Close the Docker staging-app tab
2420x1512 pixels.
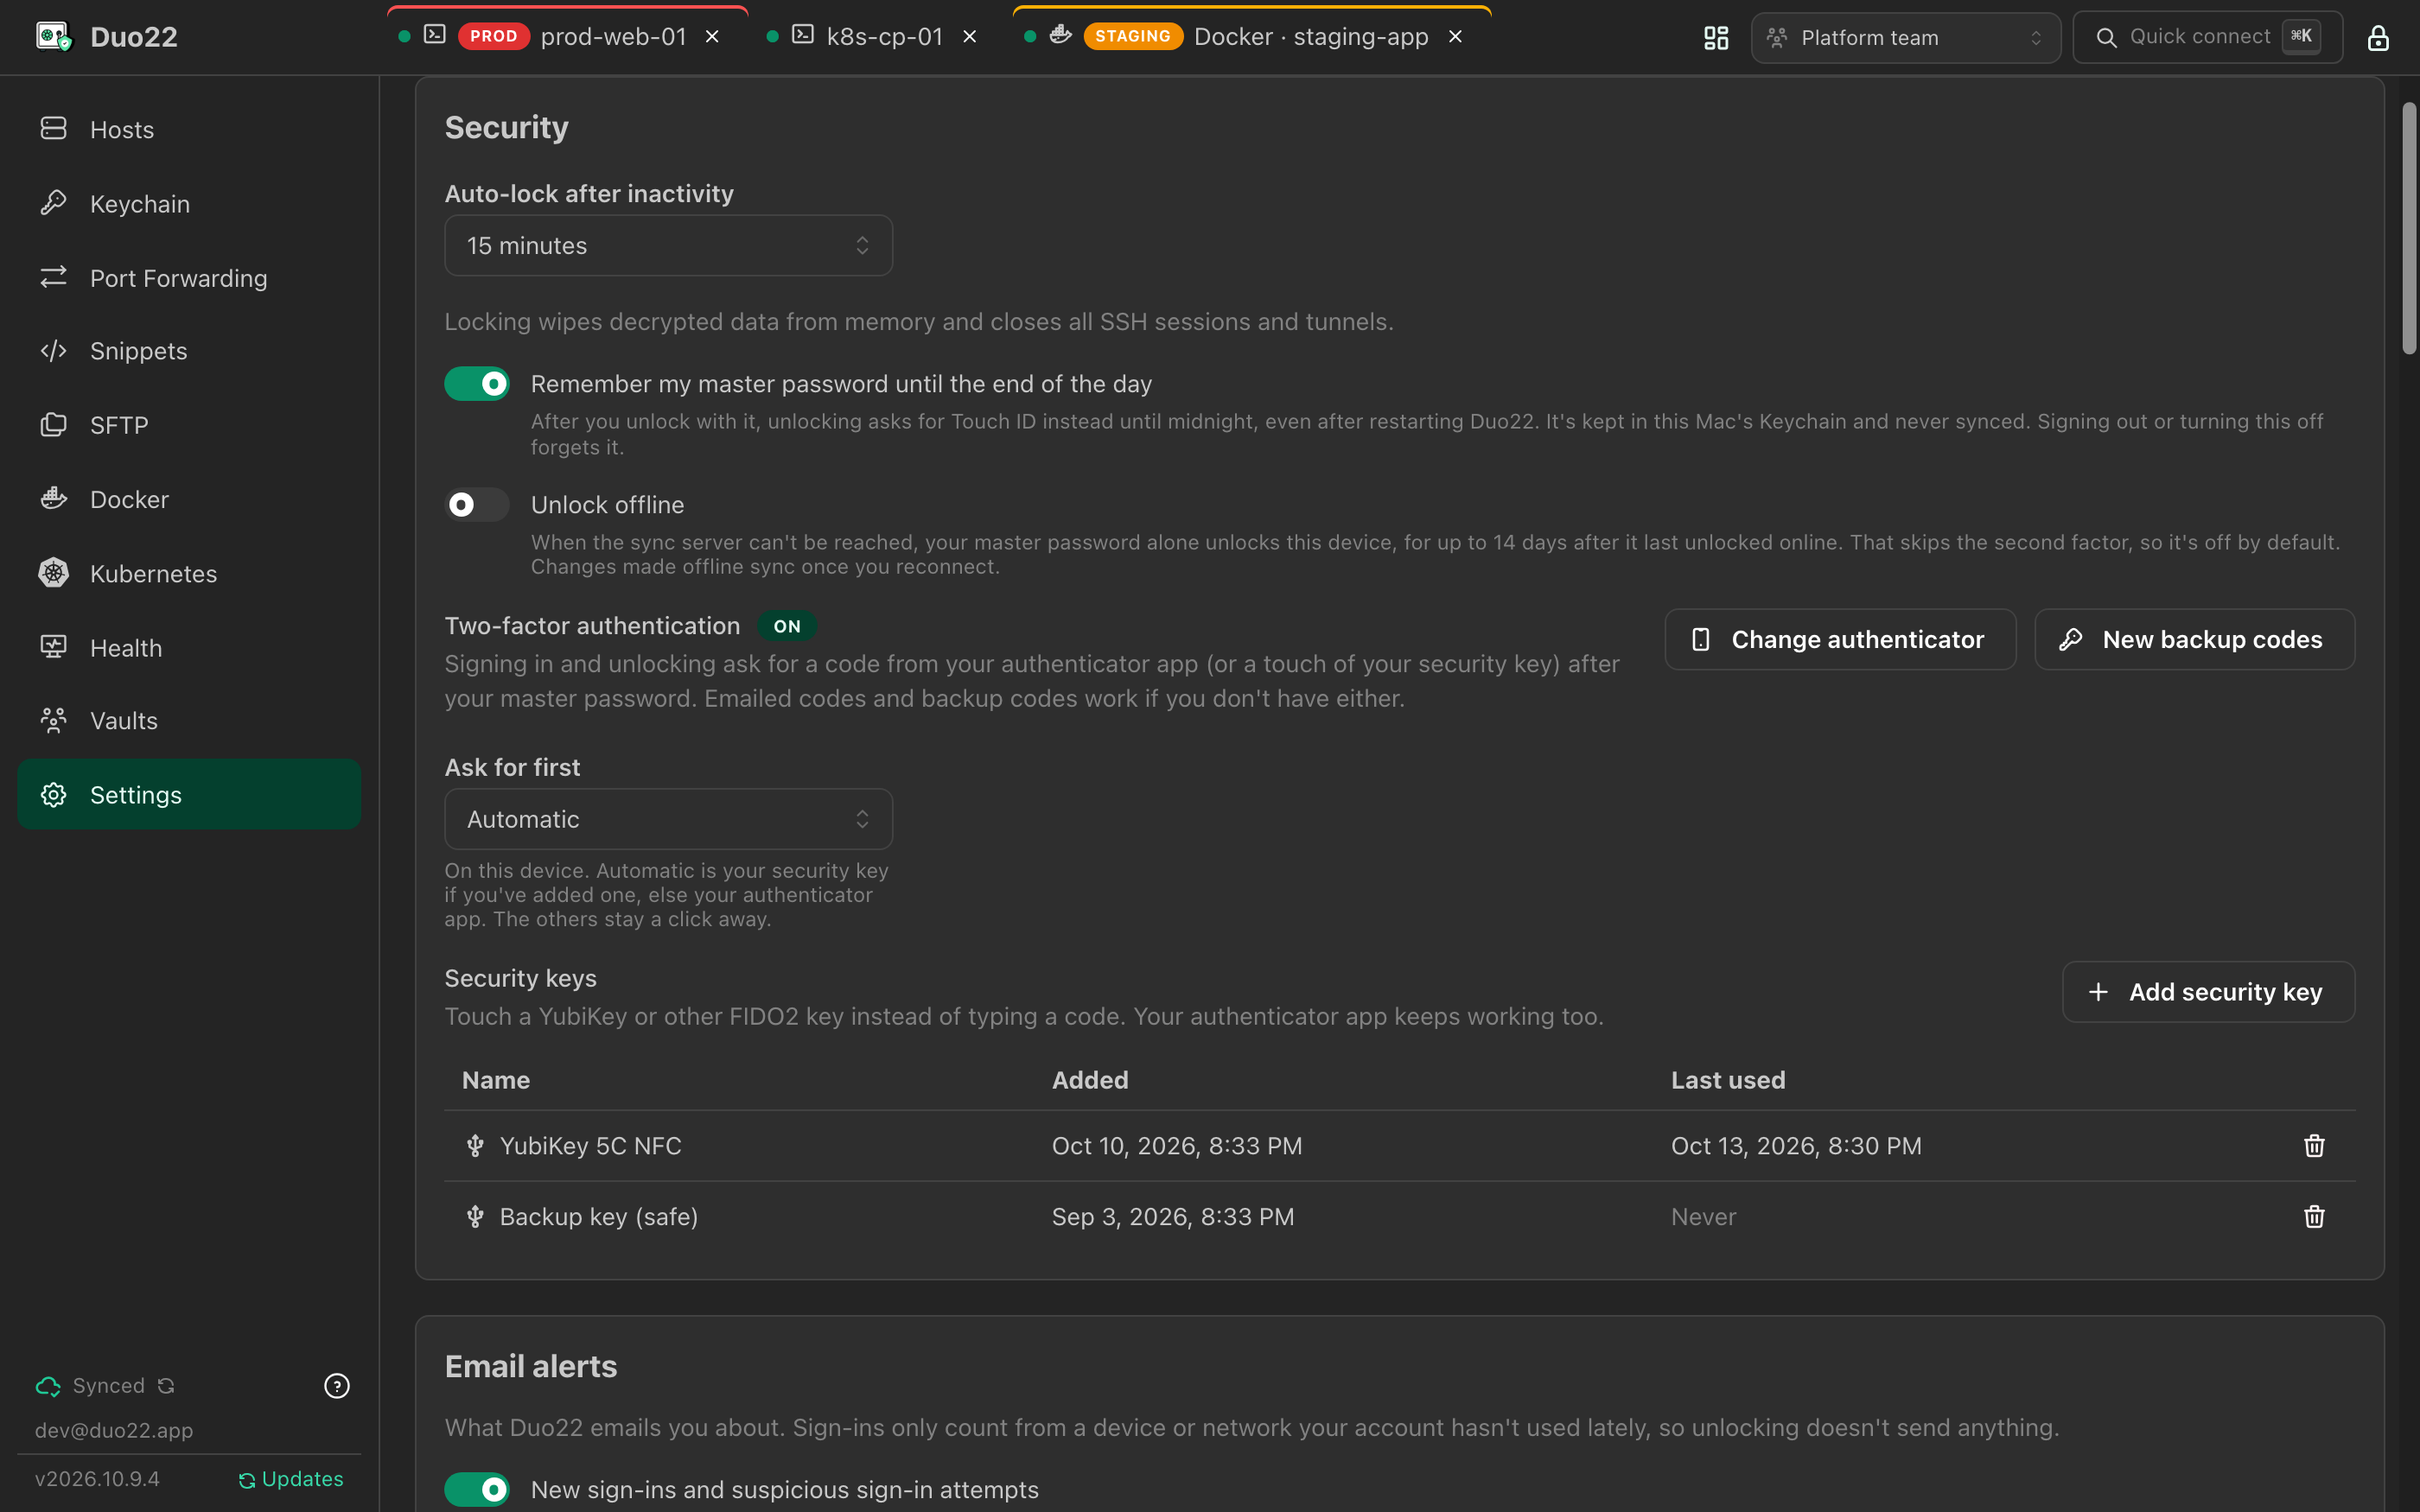(x=1455, y=37)
